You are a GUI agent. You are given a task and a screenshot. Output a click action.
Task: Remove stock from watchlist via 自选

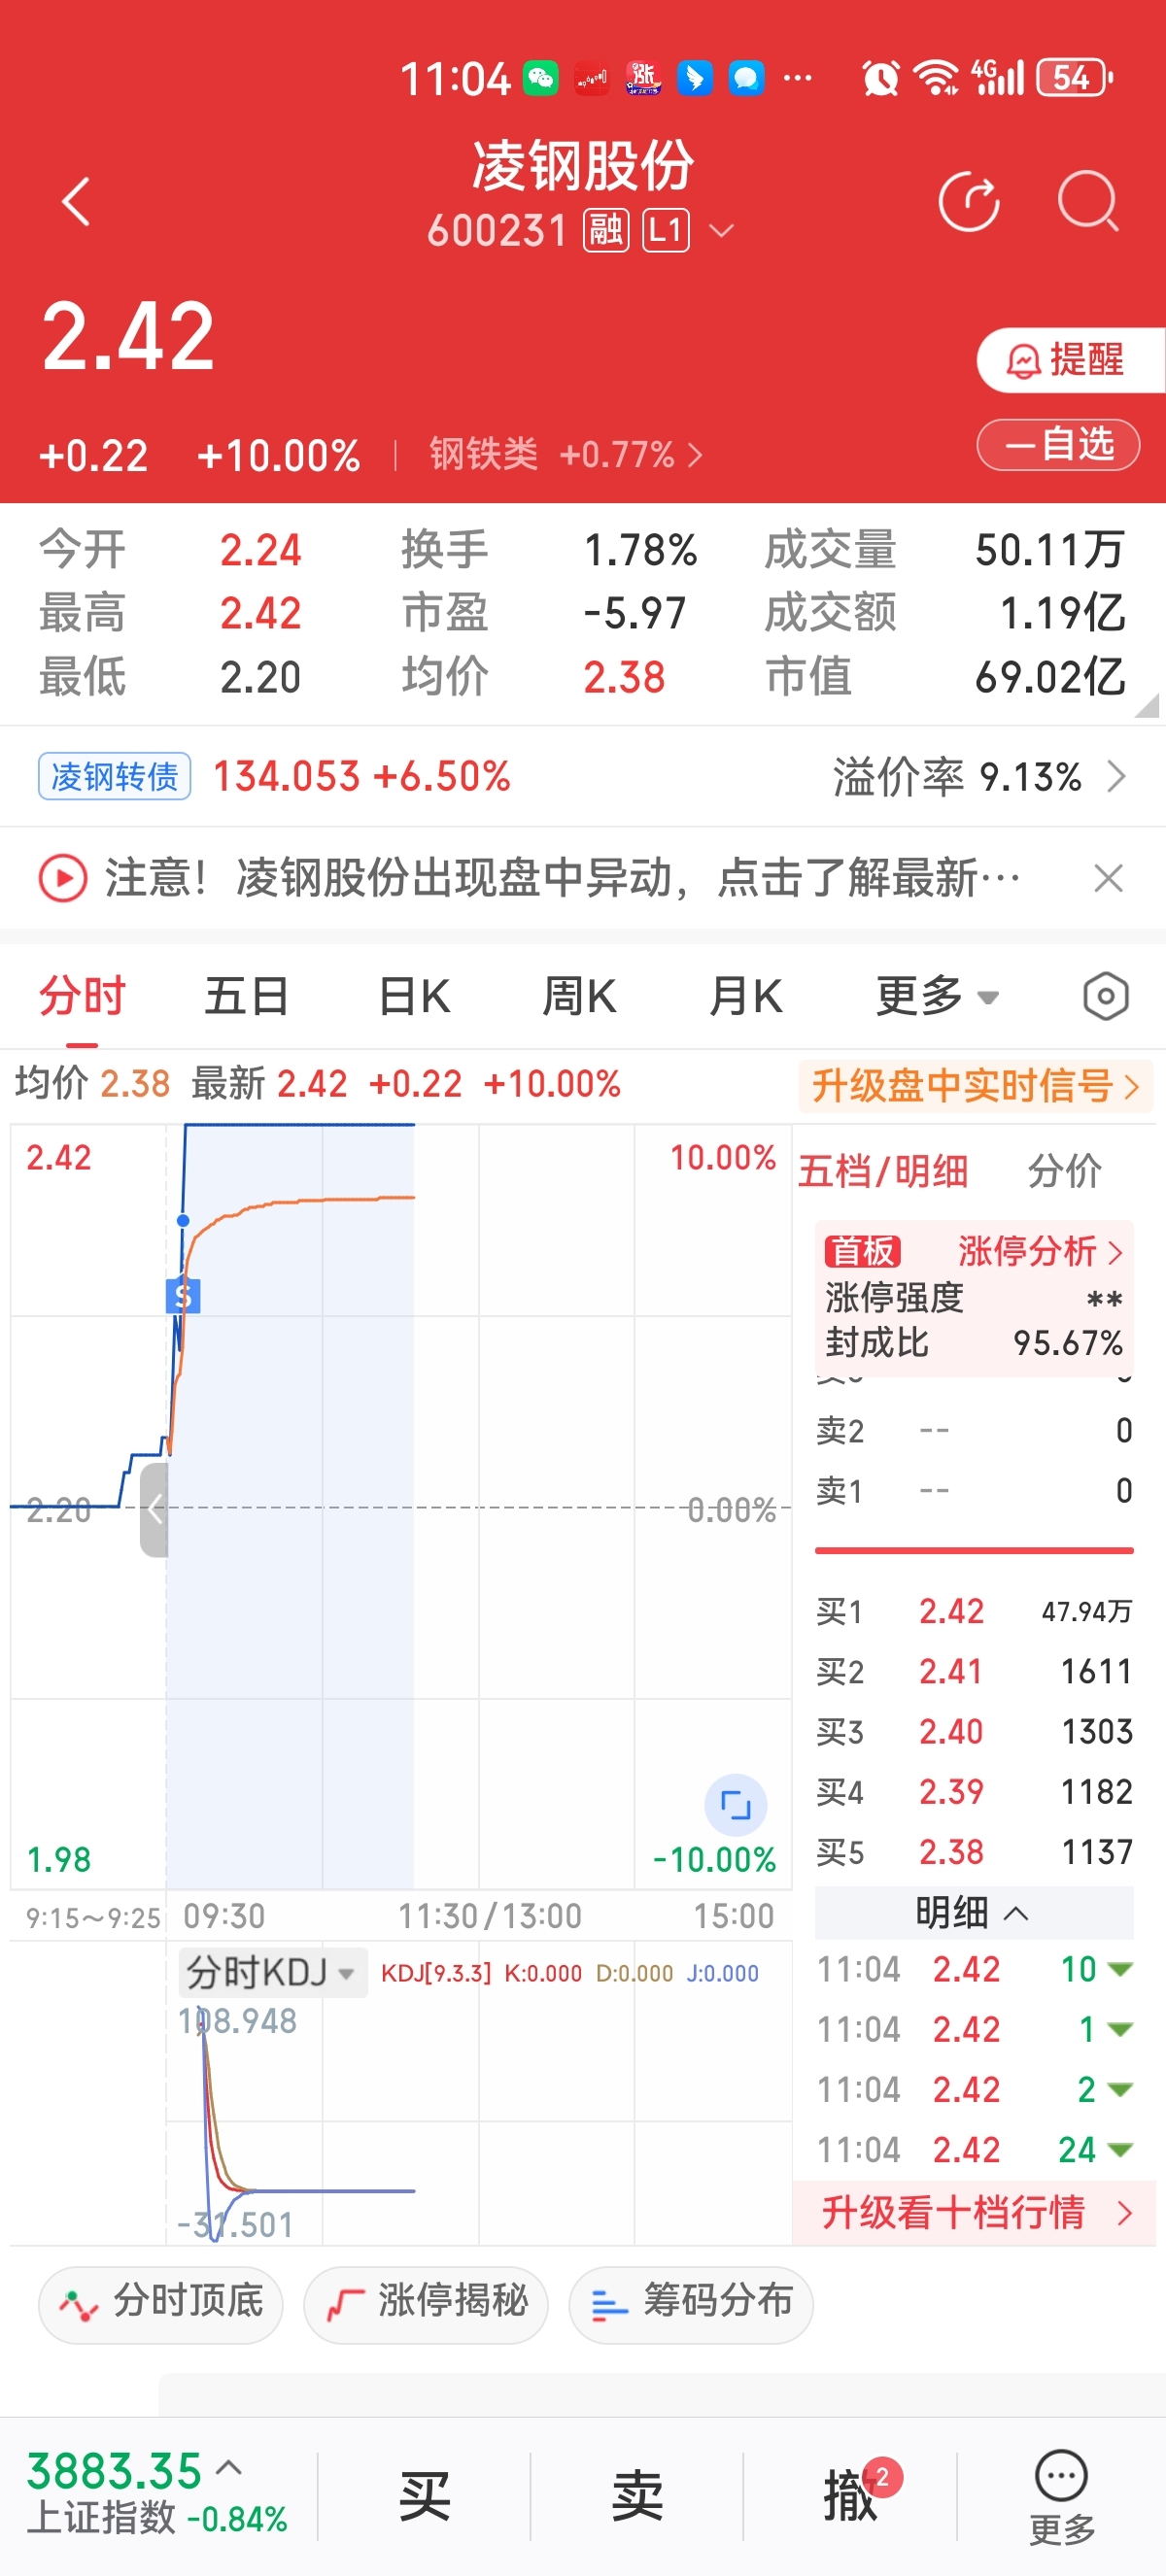tap(1058, 444)
